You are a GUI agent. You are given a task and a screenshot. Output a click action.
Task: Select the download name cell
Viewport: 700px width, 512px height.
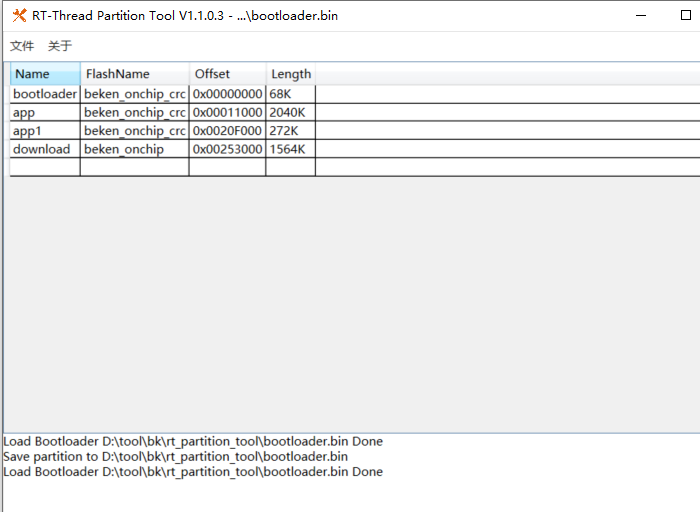pyautogui.click(x=45, y=149)
